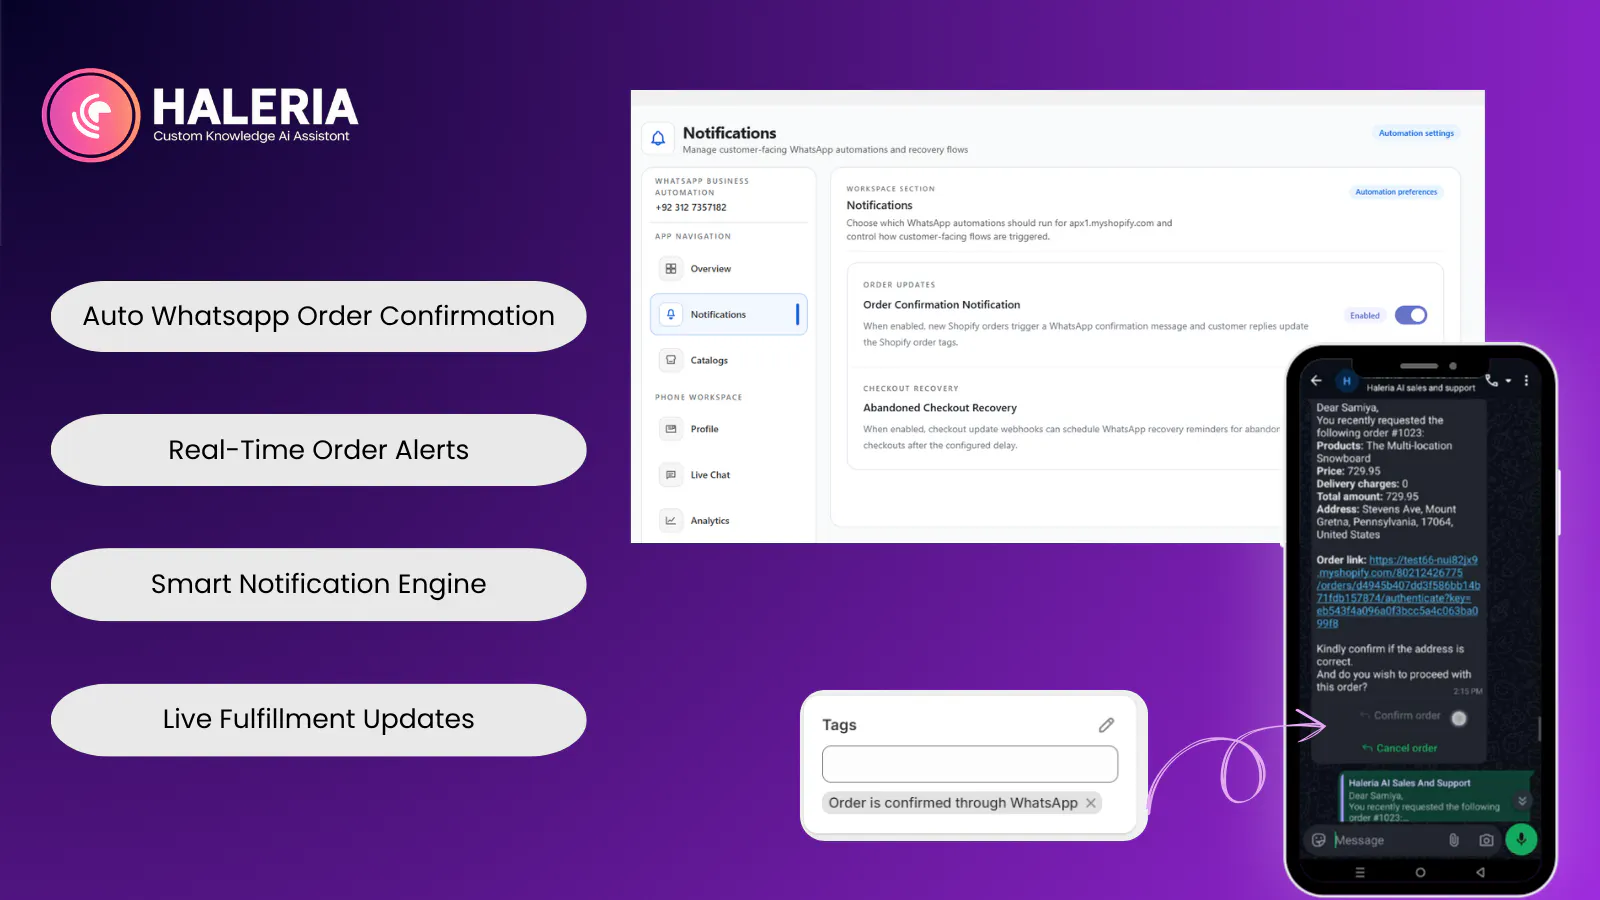The height and width of the screenshot is (900, 1600).
Task: Click the Notifications bell header icon
Action: tap(658, 139)
